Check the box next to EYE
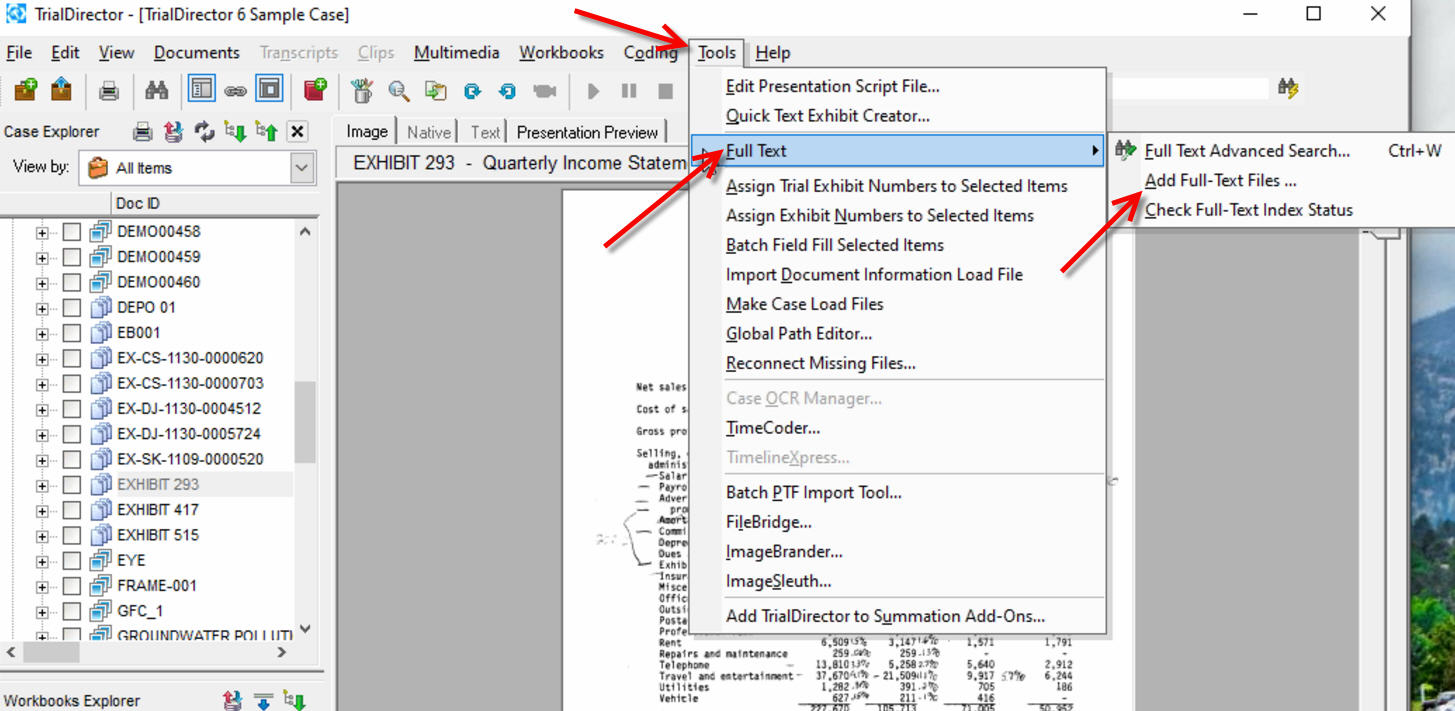This screenshot has width=1455, height=711. pos(72,561)
